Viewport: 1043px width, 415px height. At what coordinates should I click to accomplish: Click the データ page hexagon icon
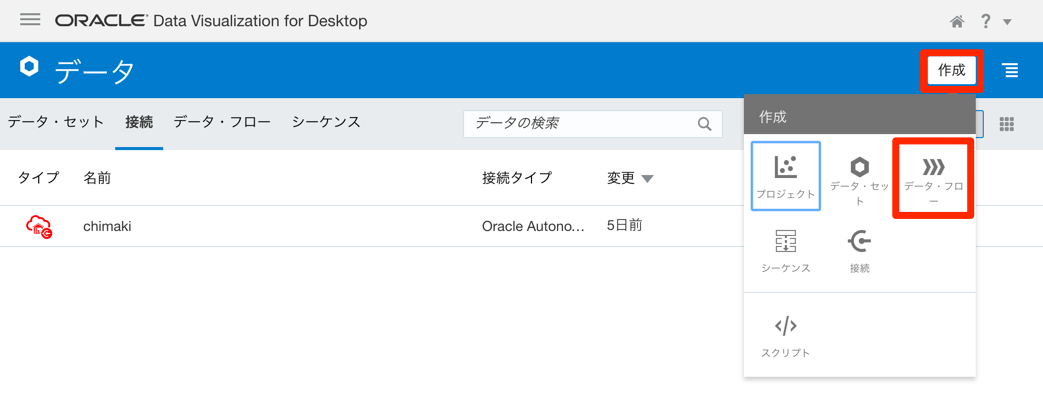[x=29, y=67]
